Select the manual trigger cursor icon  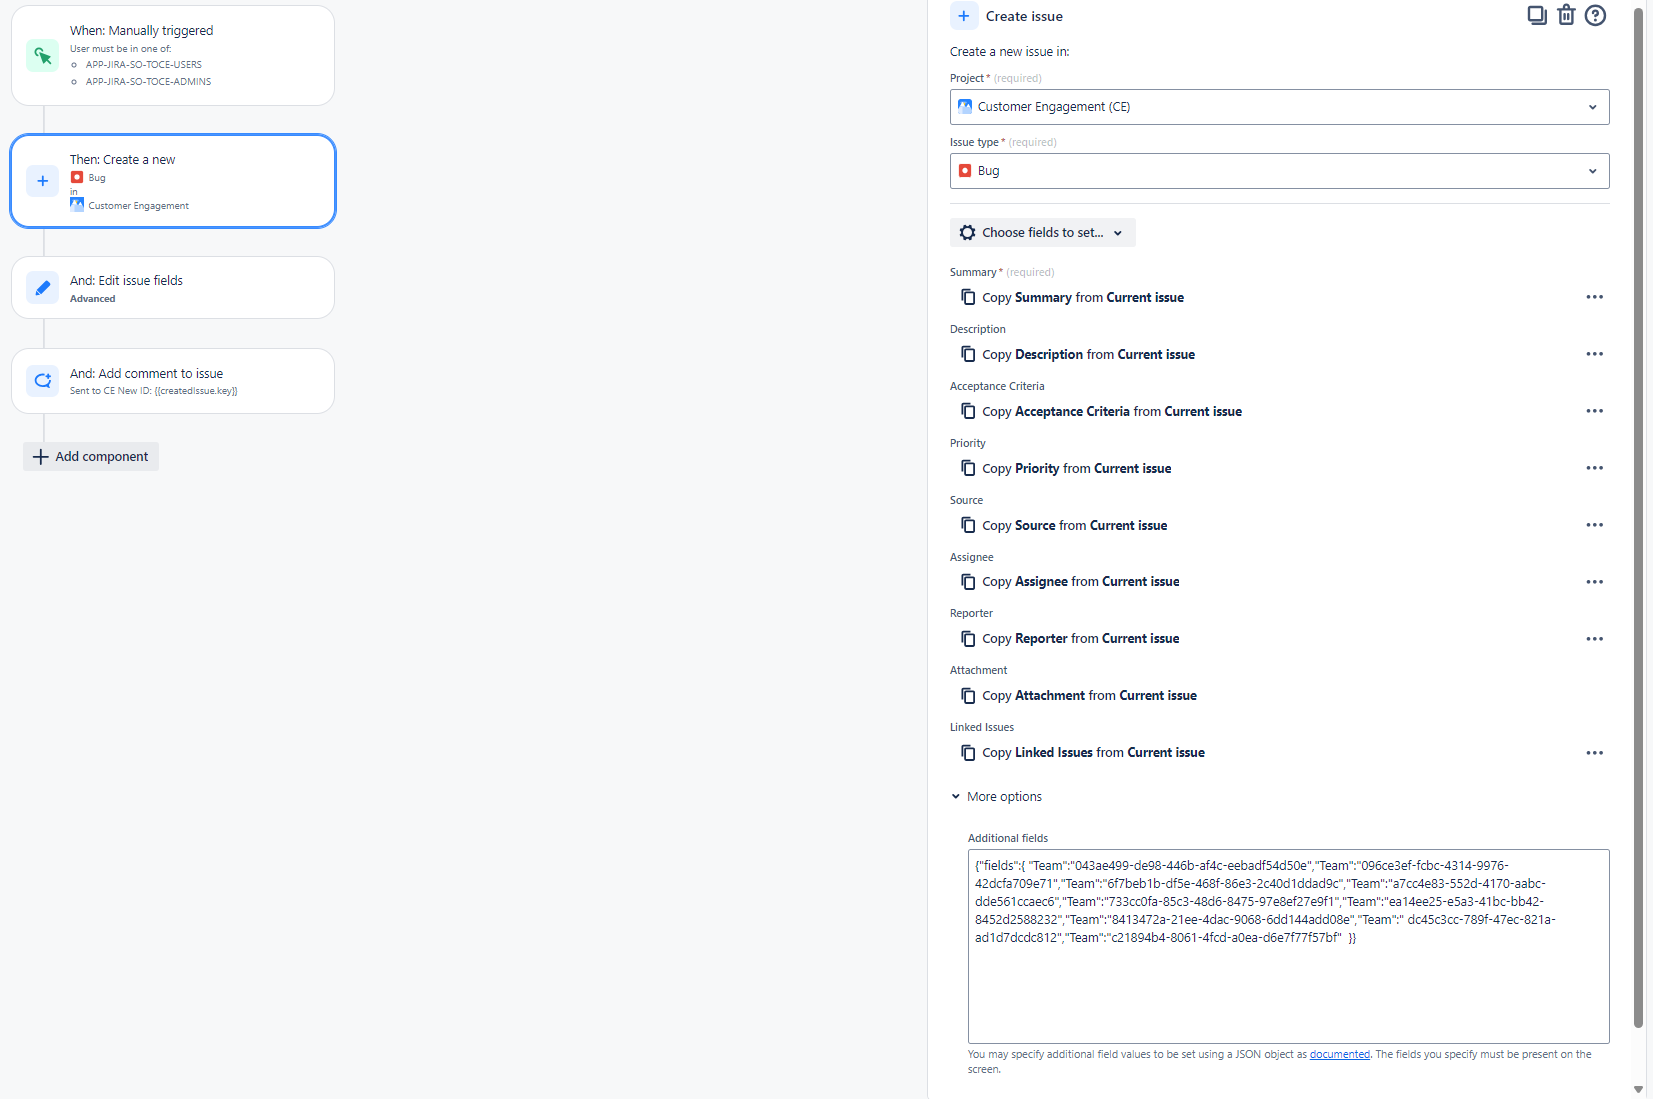(42, 56)
